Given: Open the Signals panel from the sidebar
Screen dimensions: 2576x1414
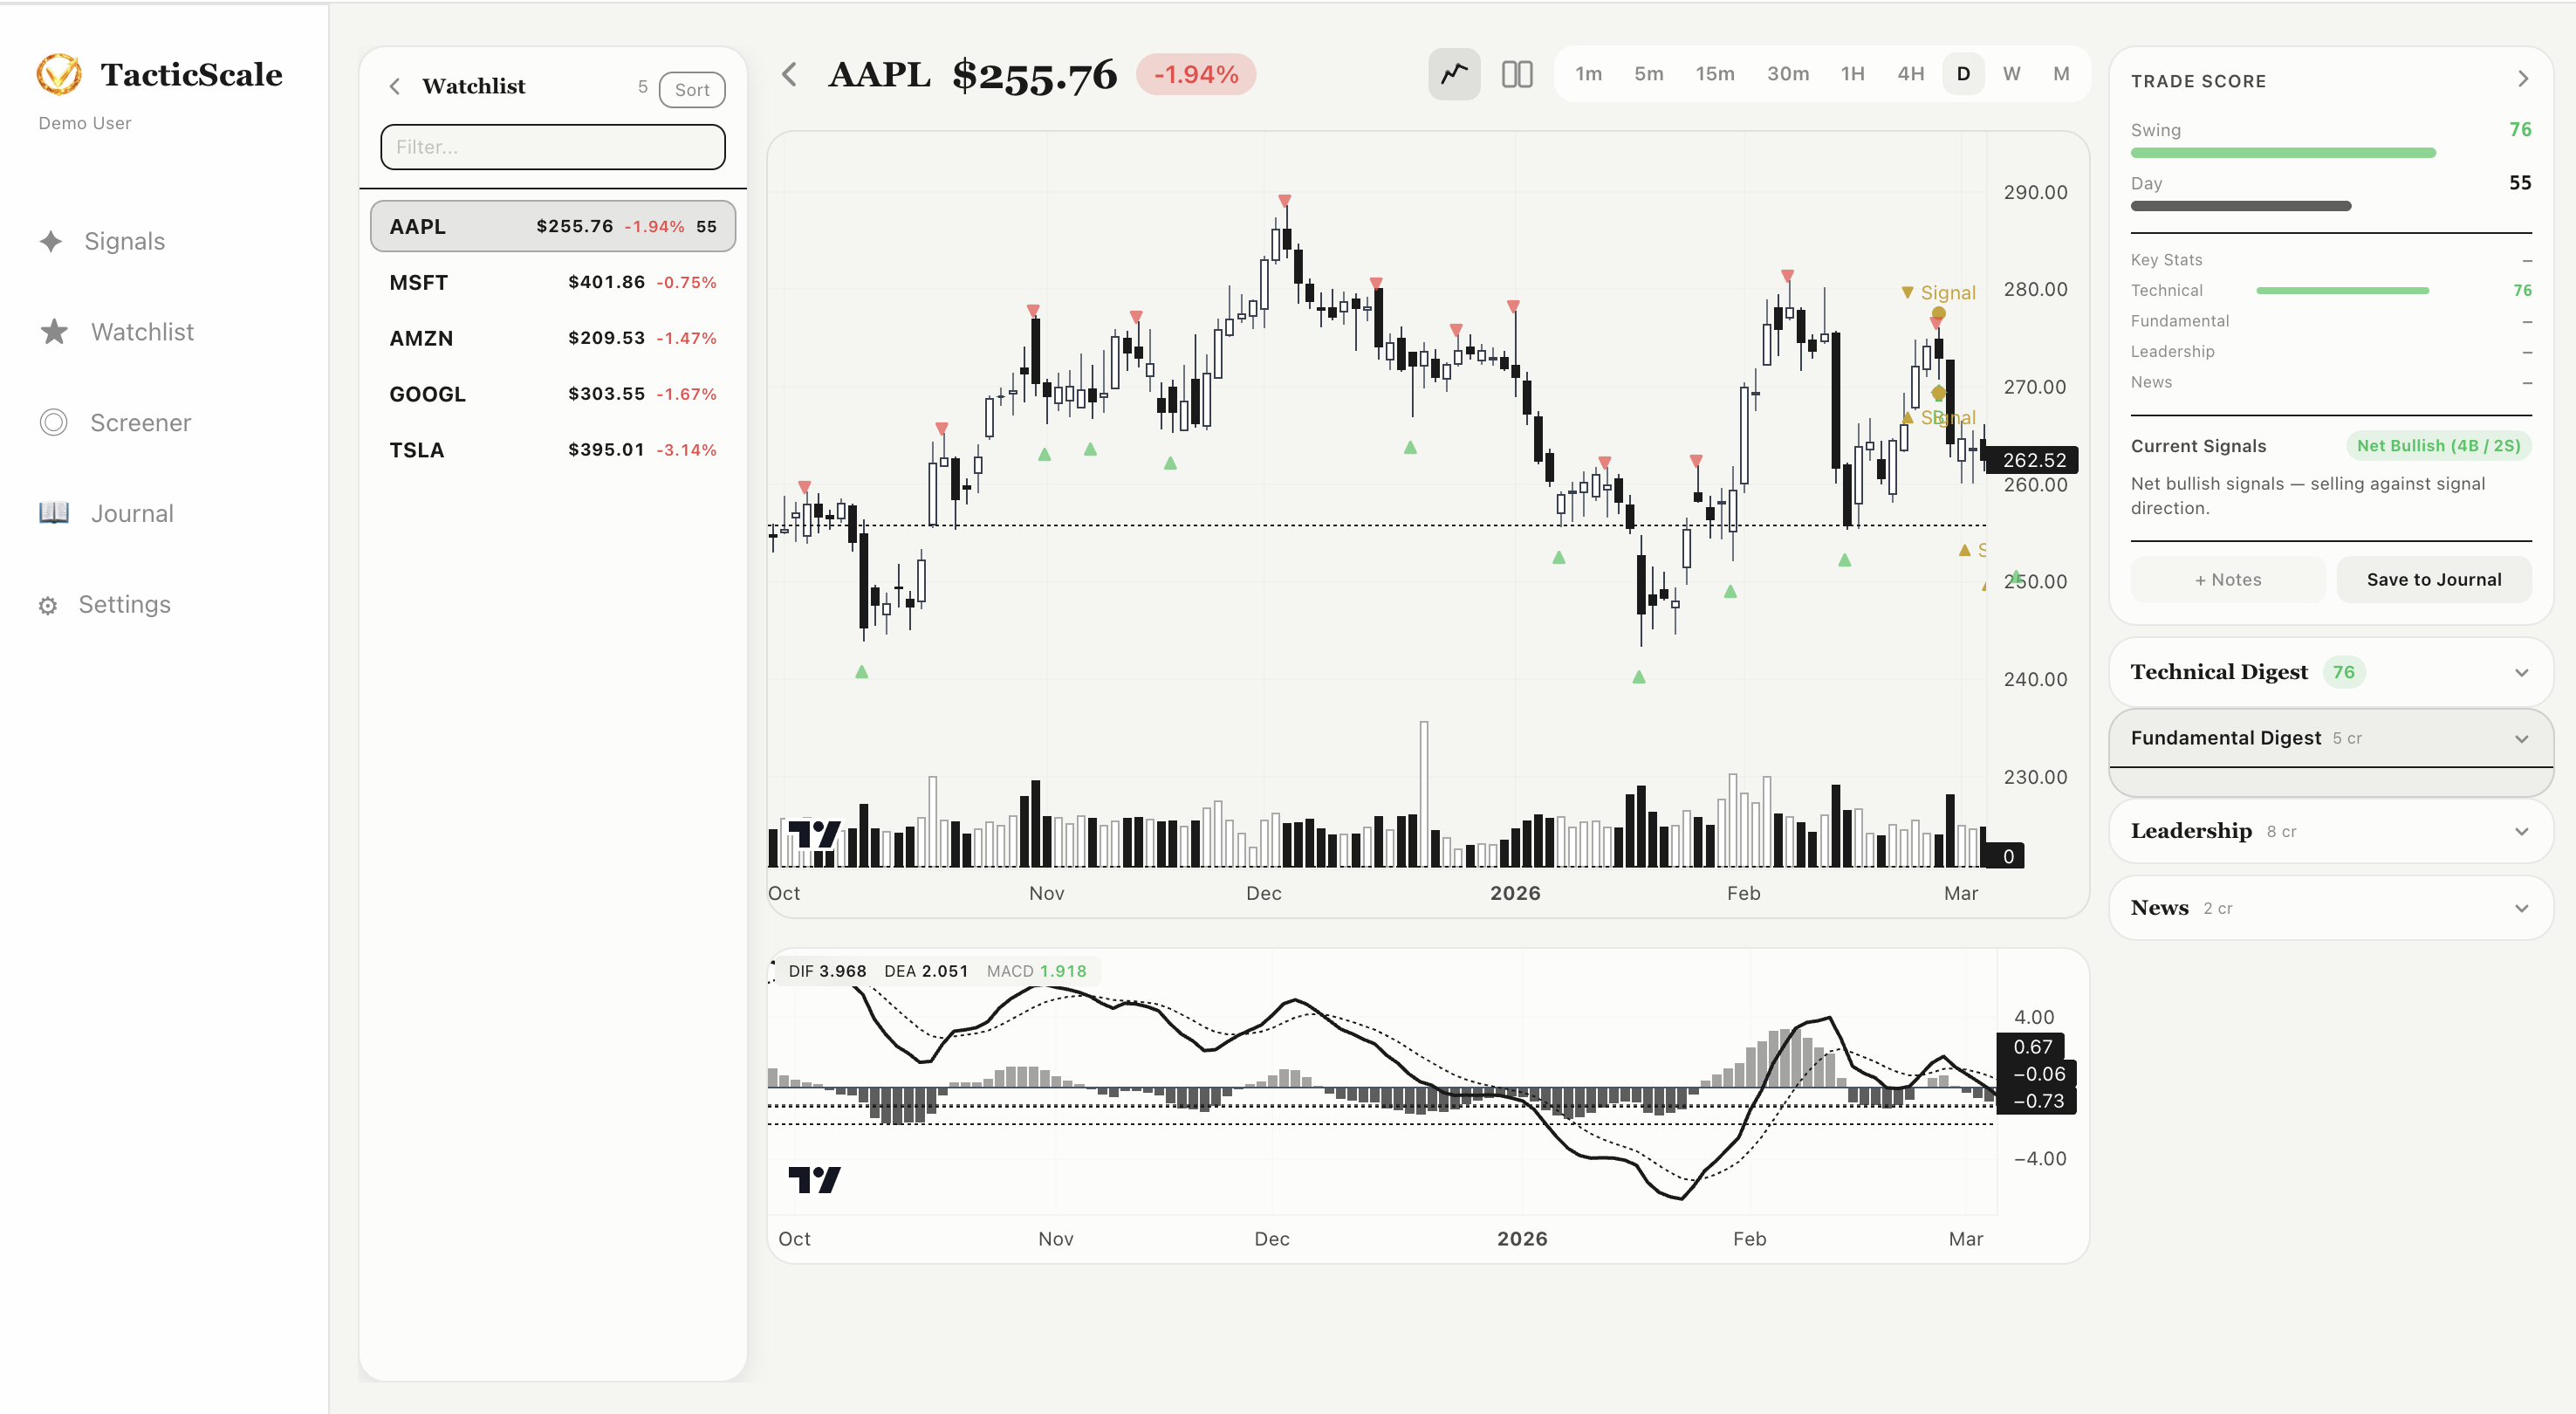Looking at the screenshot, I should [123, 241].
